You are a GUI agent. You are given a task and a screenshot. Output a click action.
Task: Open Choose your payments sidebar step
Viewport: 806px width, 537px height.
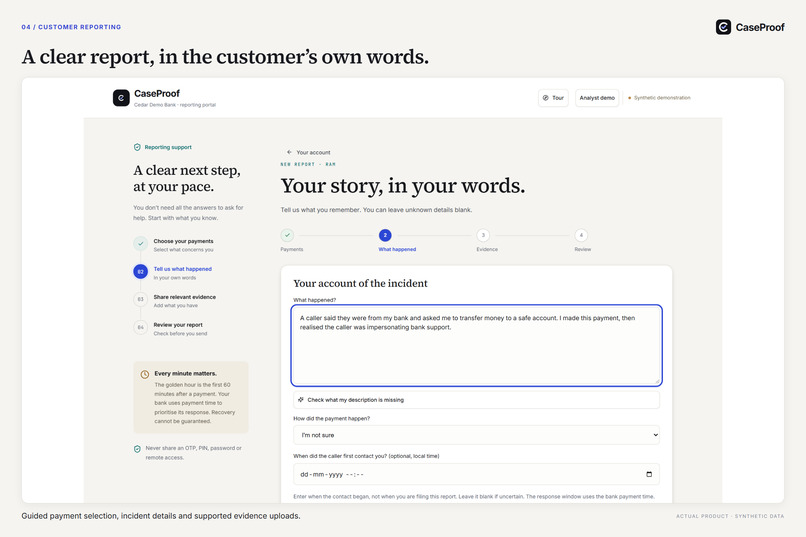183,245
